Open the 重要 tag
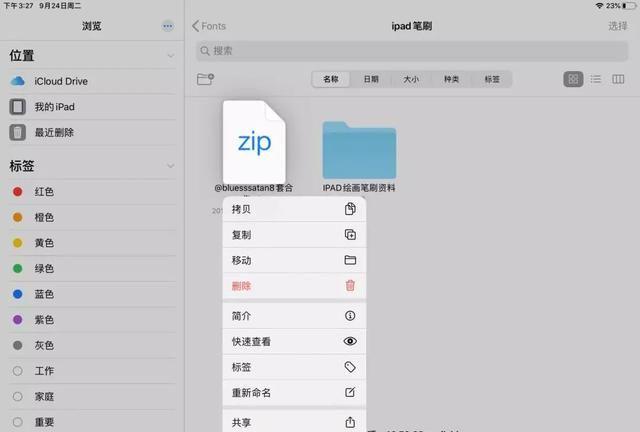This screenshot has height=432, width=640. (92, 422)
